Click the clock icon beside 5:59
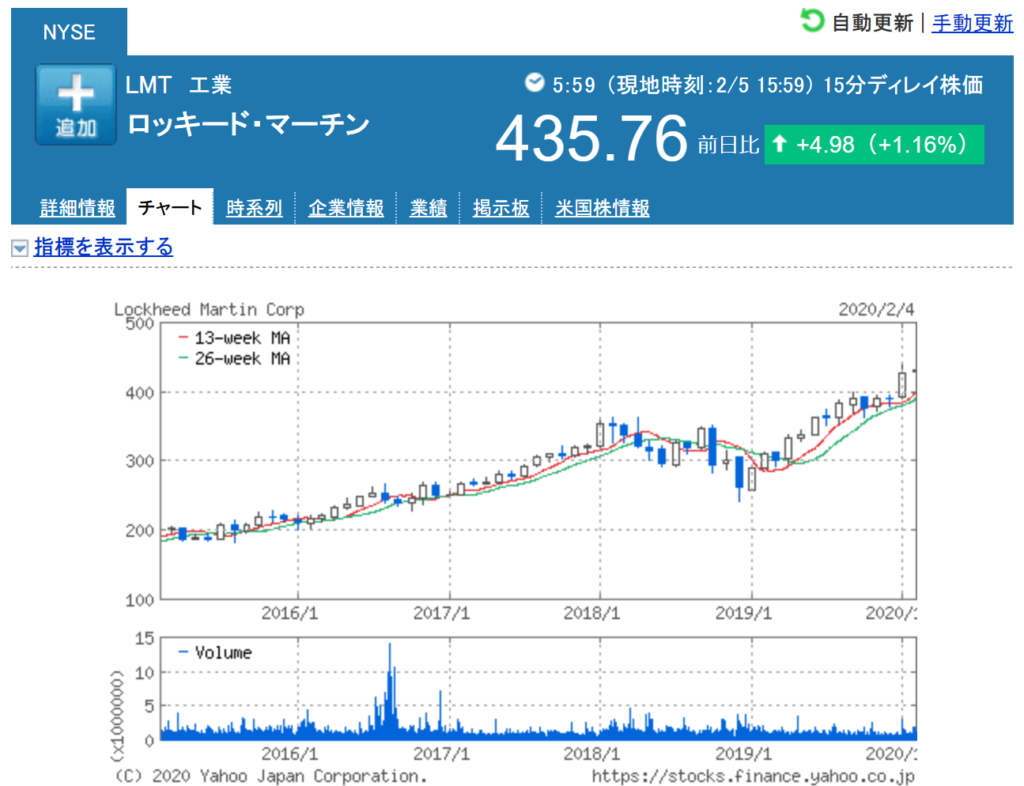 (x=535, y=83)
